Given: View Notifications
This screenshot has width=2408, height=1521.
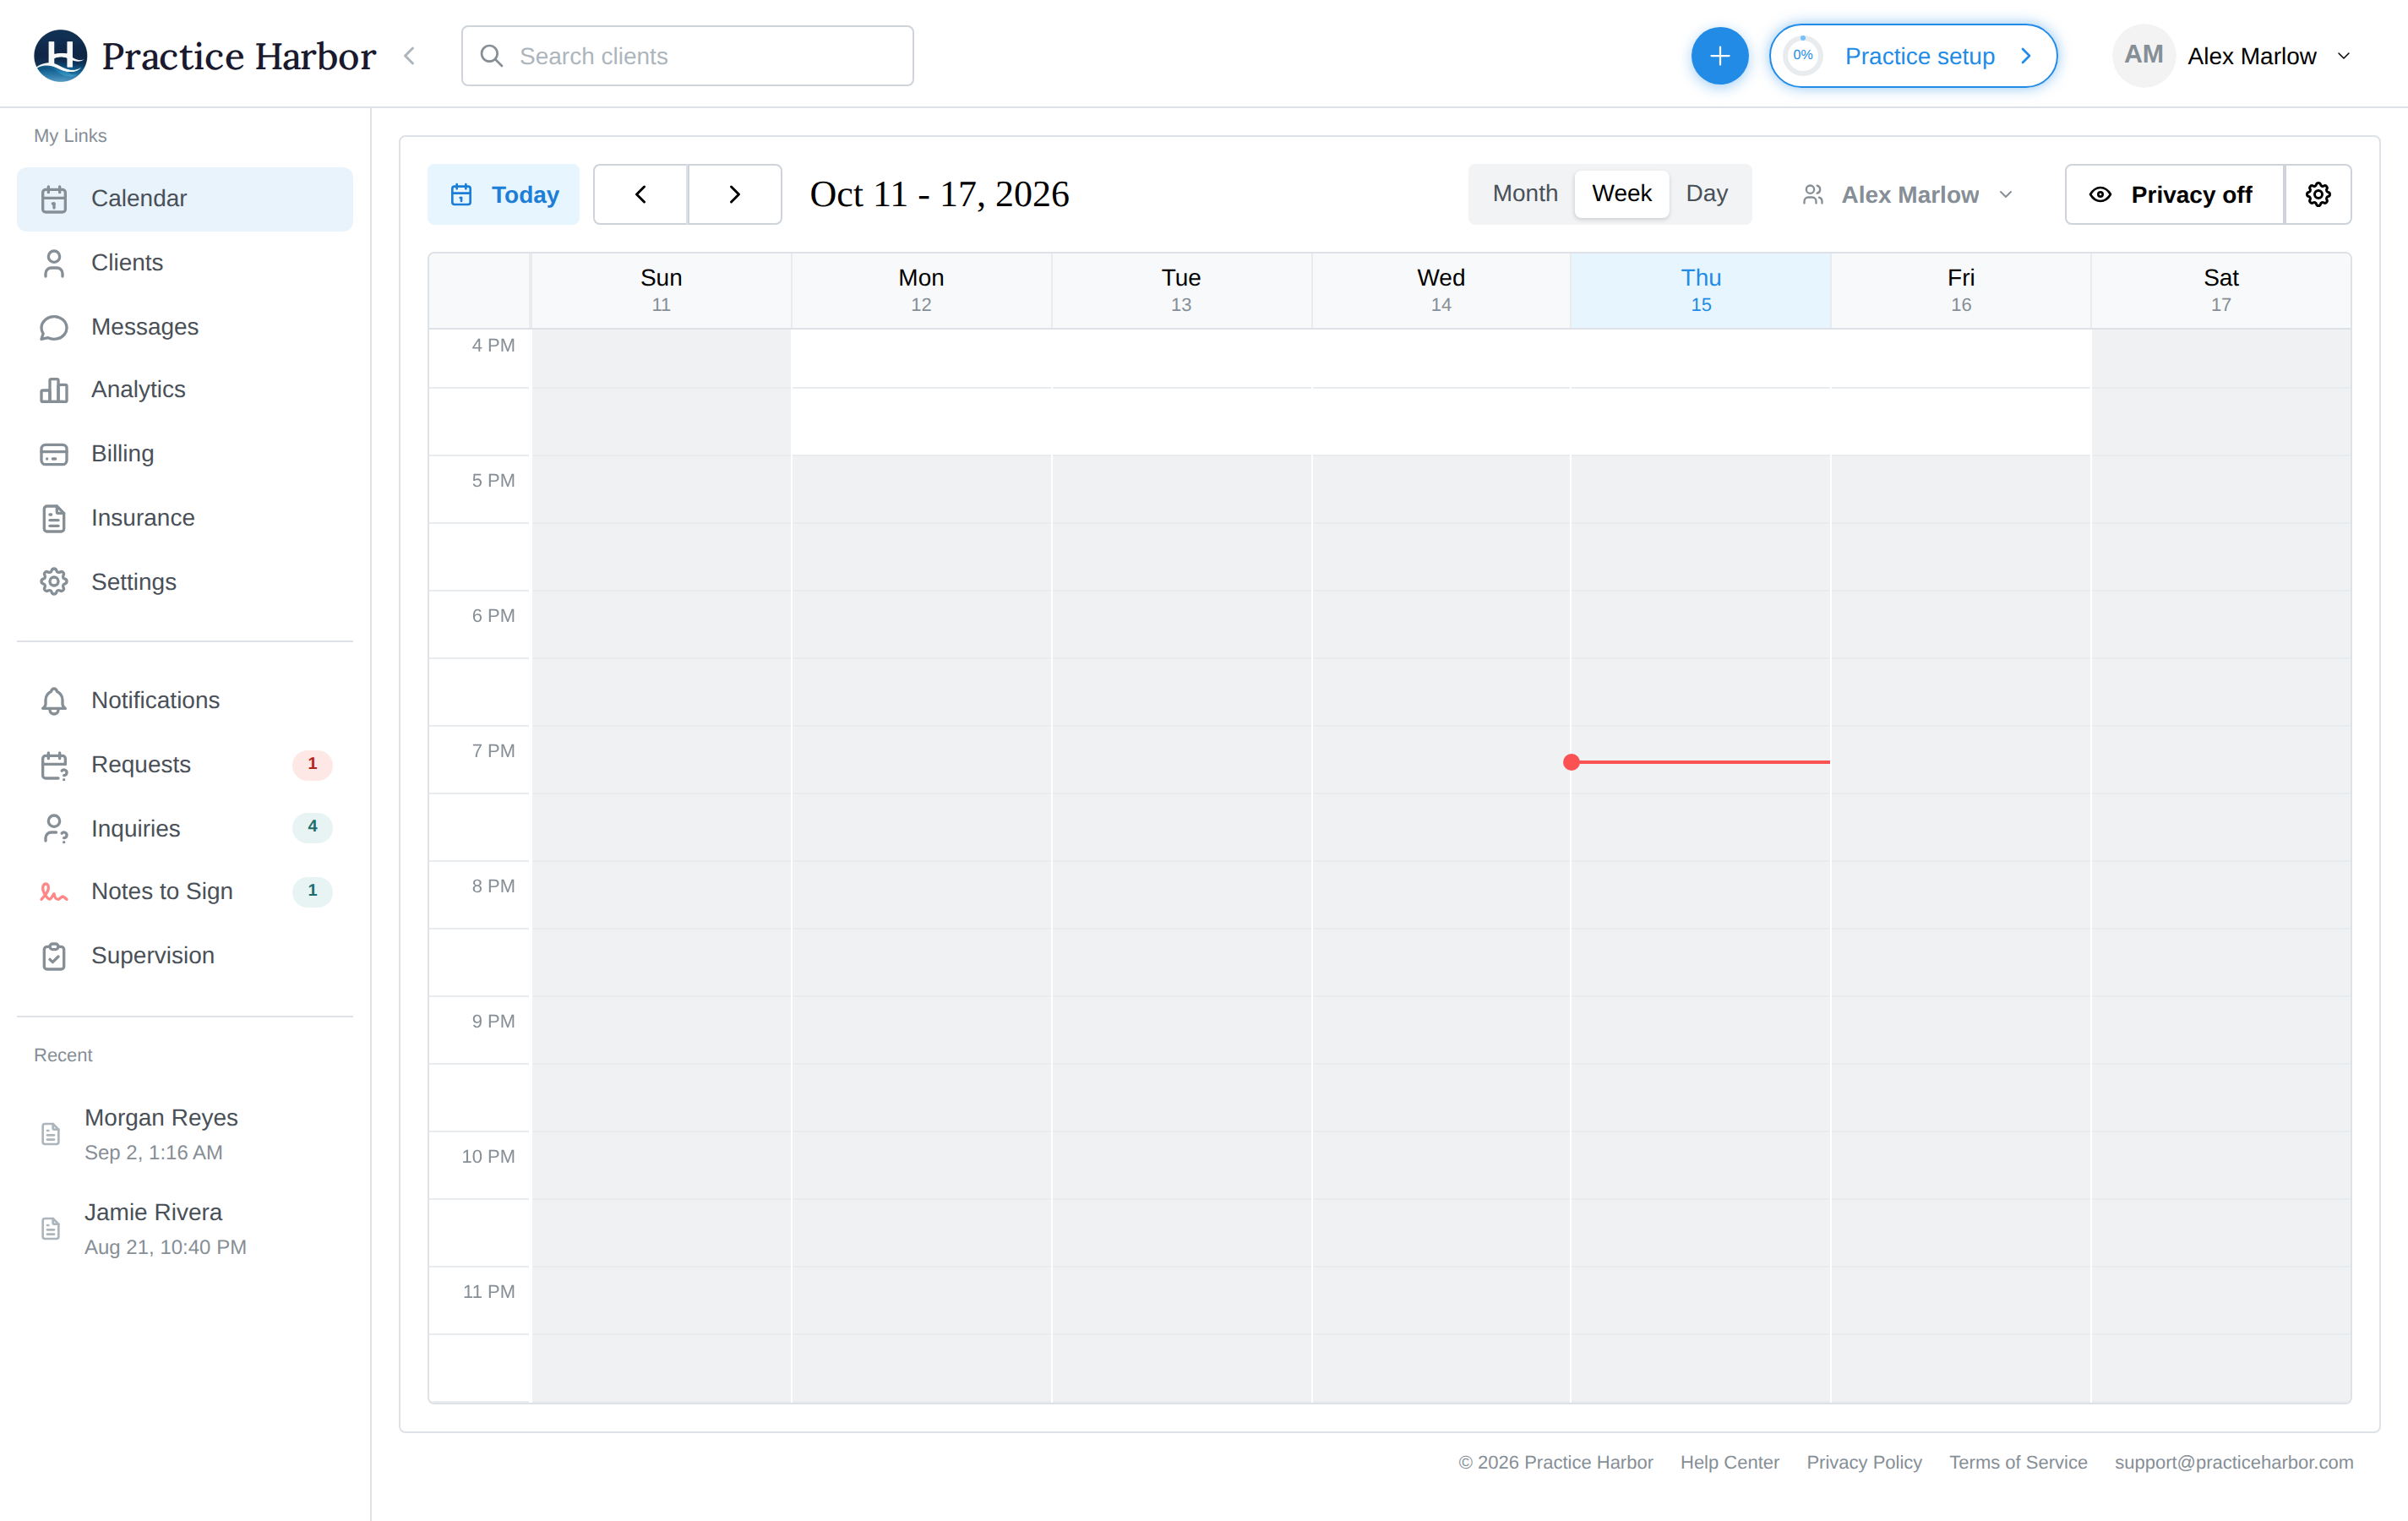Looking at the screenshot, I should pyautogui.click(x=185, y=700).
